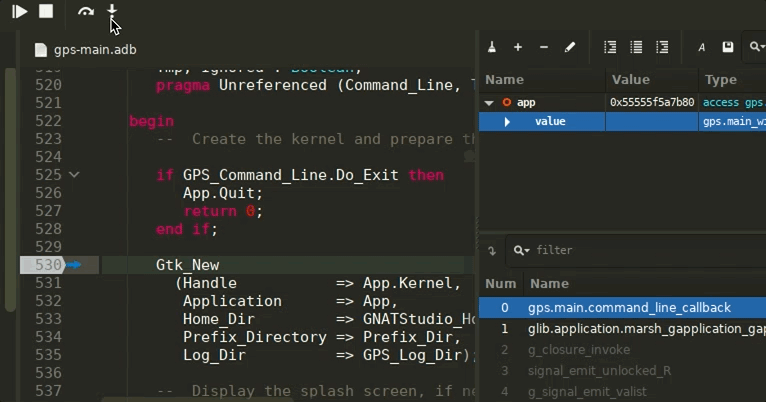Sort variables by Value column header
The image size is (766, 402).
pos(652,80)
